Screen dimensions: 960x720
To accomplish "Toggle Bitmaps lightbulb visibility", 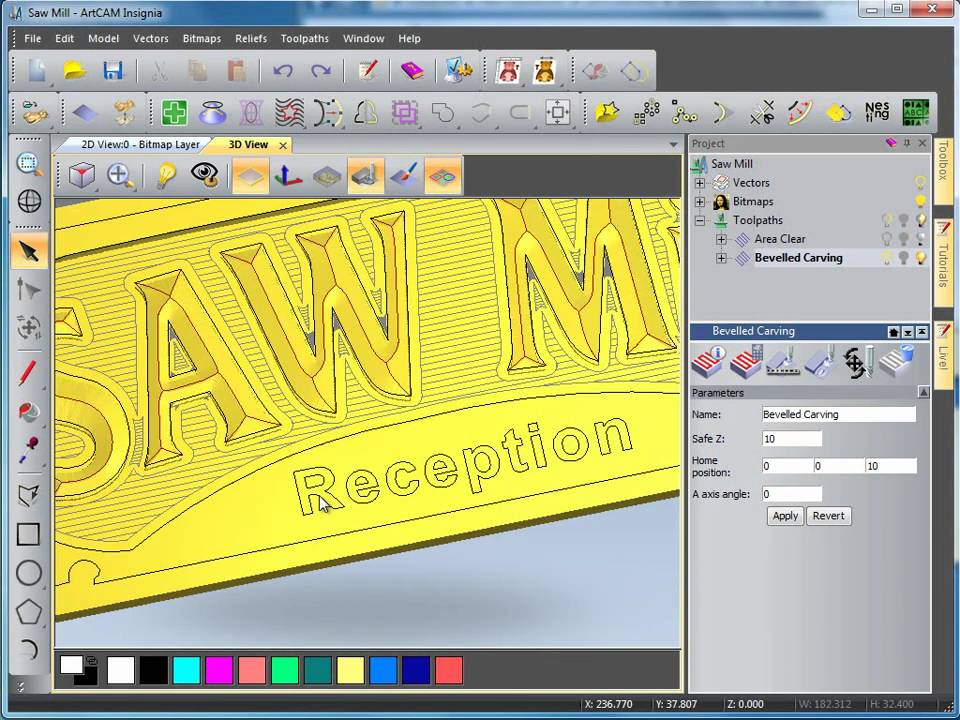I will point(920,201).
